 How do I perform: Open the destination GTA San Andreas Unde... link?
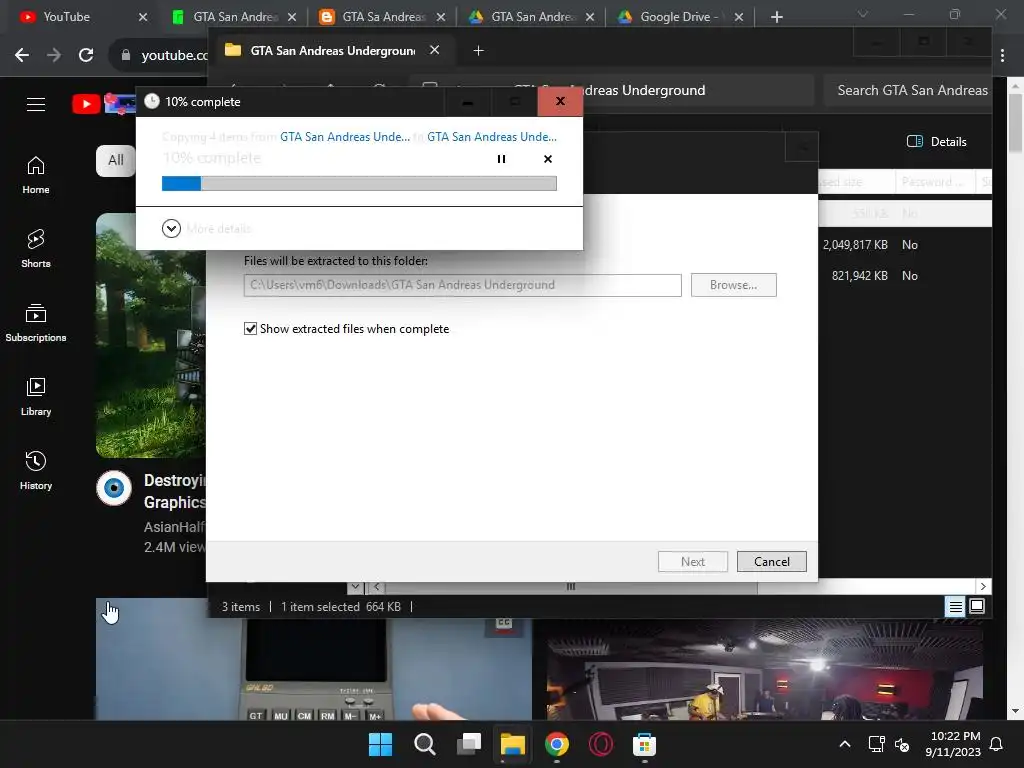point(492,136)
